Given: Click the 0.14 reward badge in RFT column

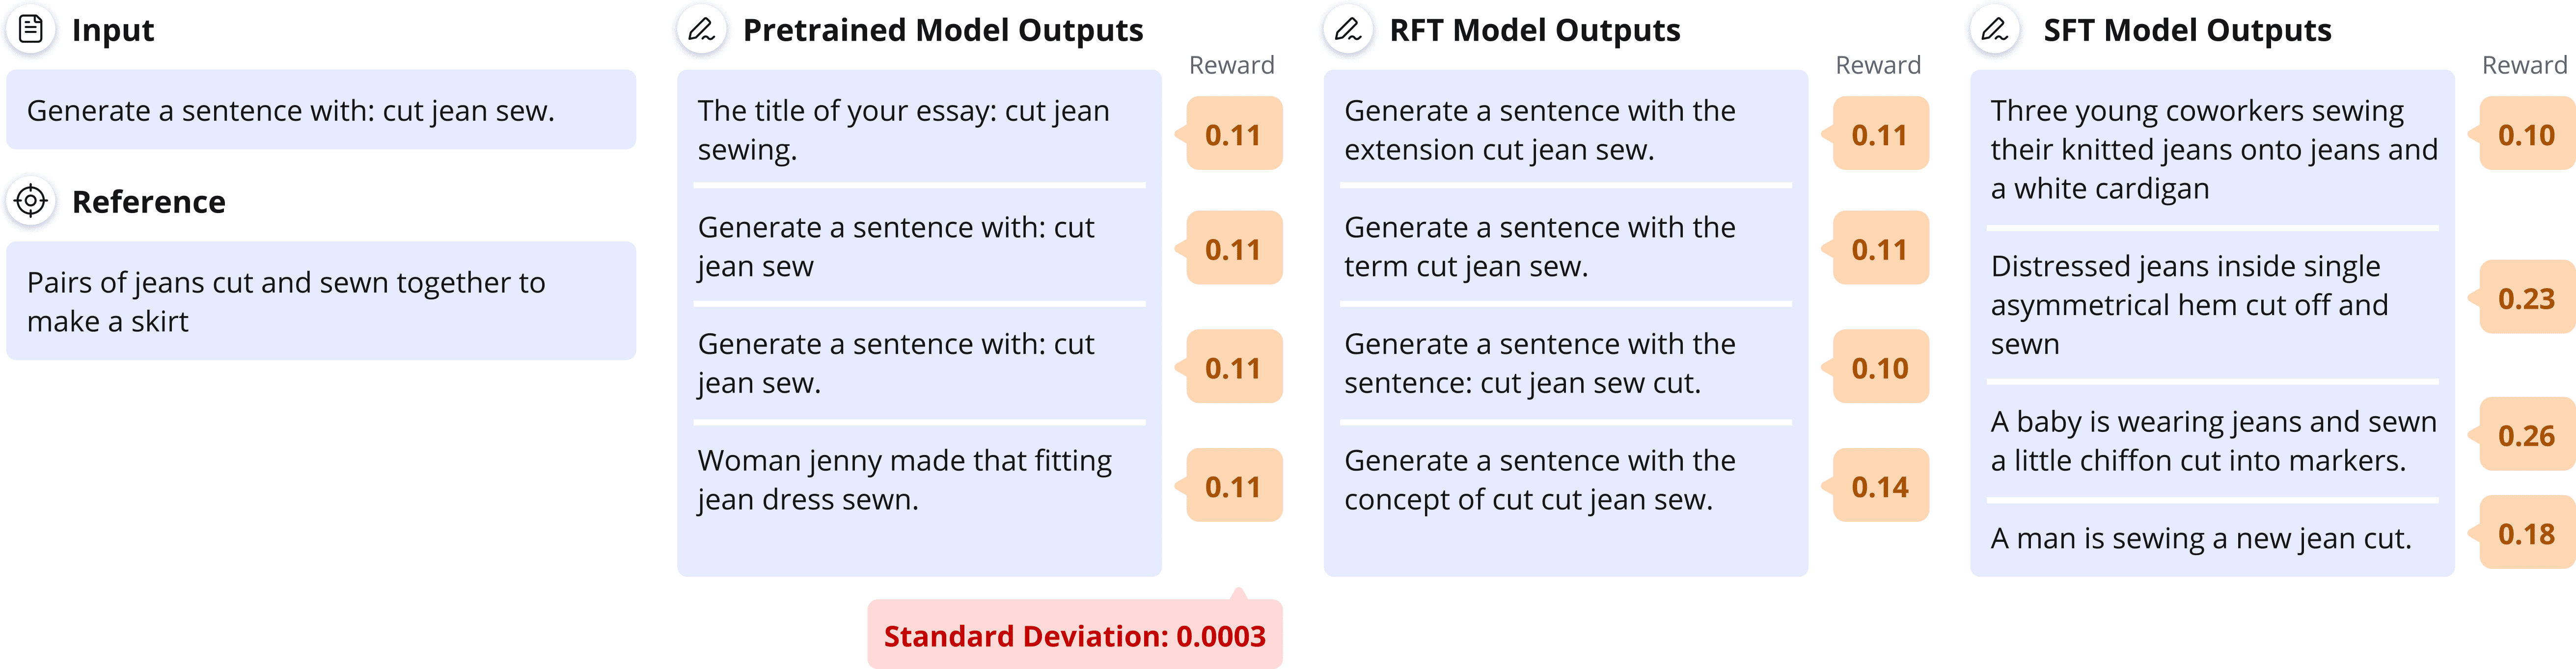Looking at the screenshot, I should (1879, 486).
